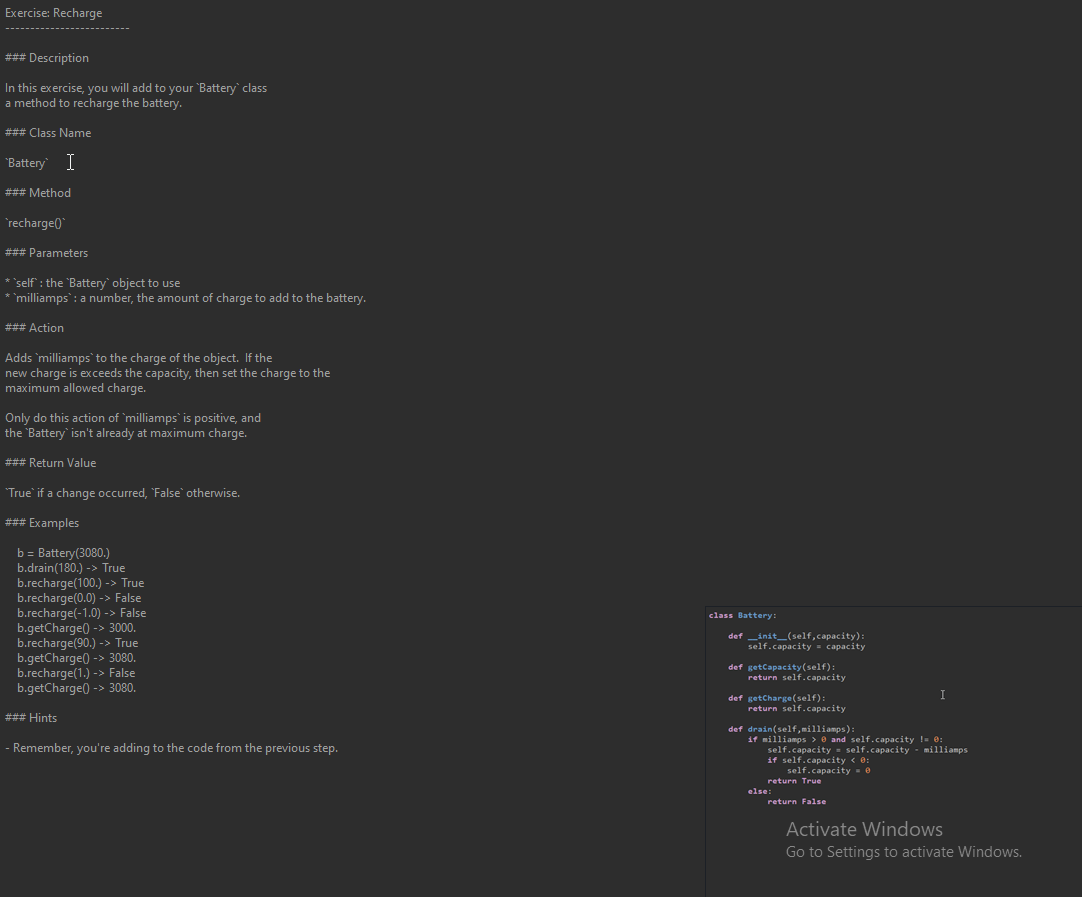Screen dimensions: 1082x897
Task: Click the '### Class Name' heading
Action: (x=48, y=132)
